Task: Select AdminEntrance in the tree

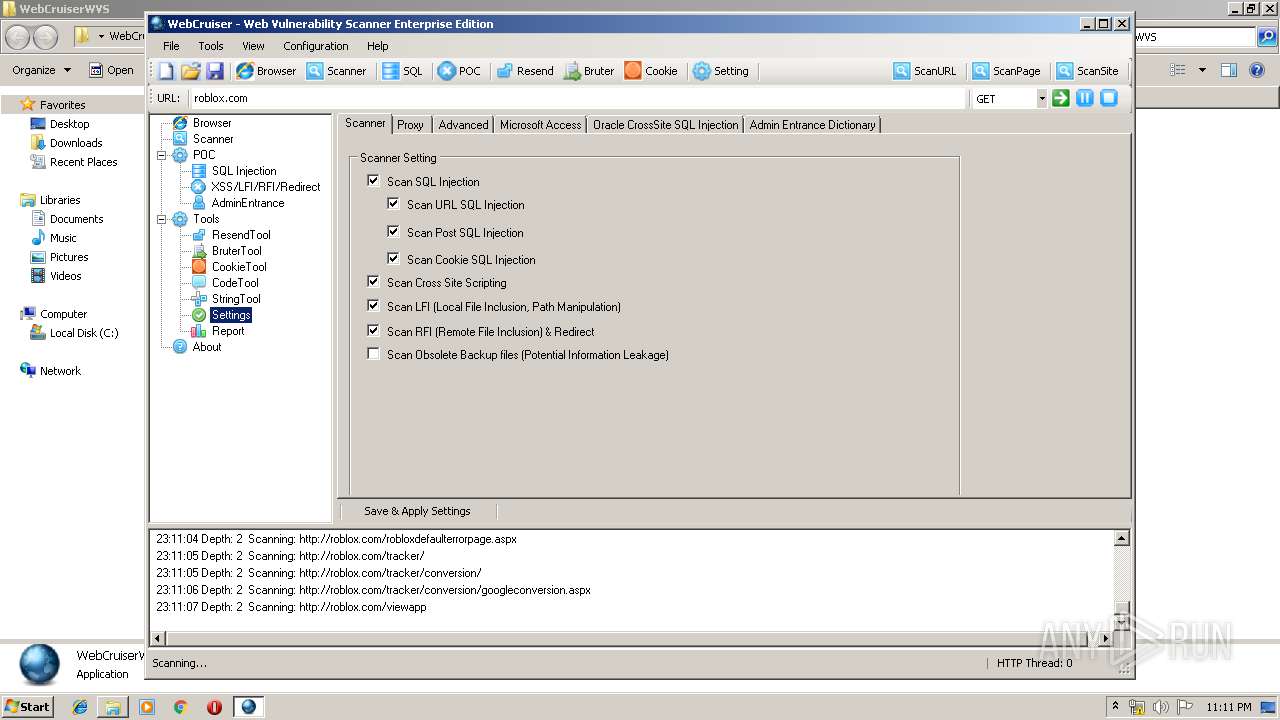Action: [x=248, y=203]
